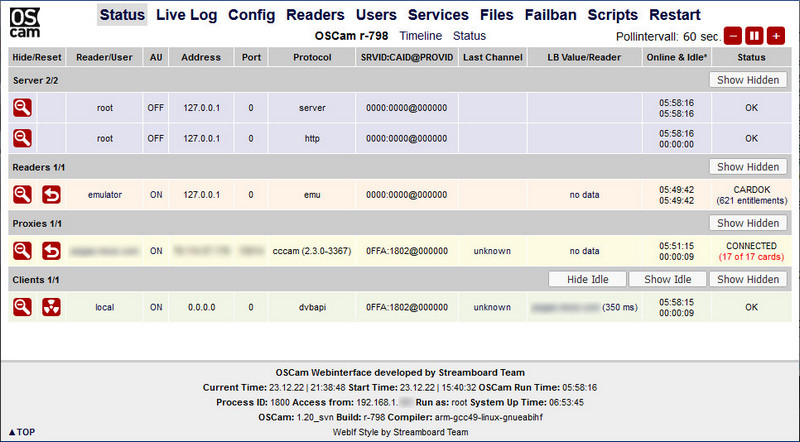Click the Online & Idle column header
The image size is (800, 442).
pos(677,57)
